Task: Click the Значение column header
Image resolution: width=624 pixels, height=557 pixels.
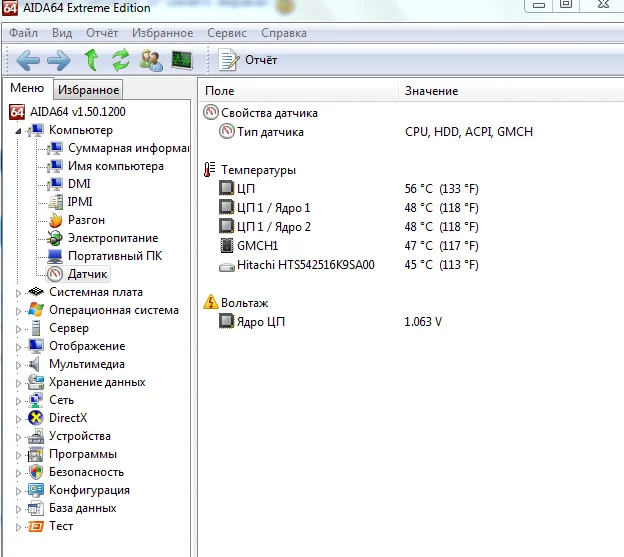Action: 511,91
